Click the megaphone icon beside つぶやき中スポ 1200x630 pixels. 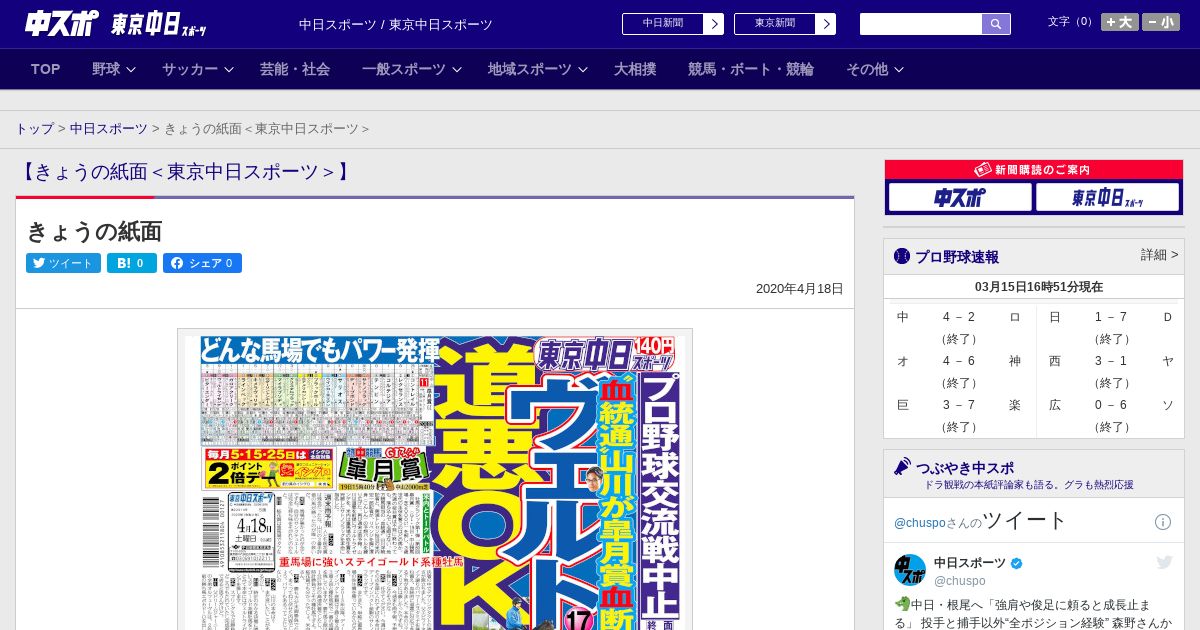point(902,466)
